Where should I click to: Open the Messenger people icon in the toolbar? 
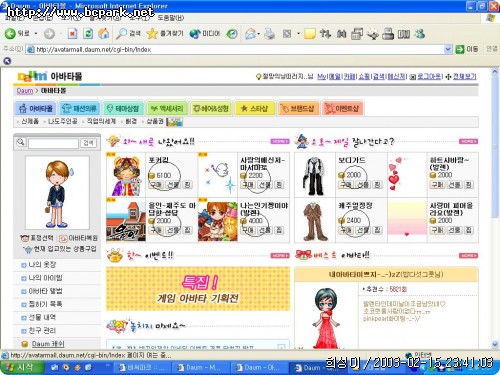[420, 34]
